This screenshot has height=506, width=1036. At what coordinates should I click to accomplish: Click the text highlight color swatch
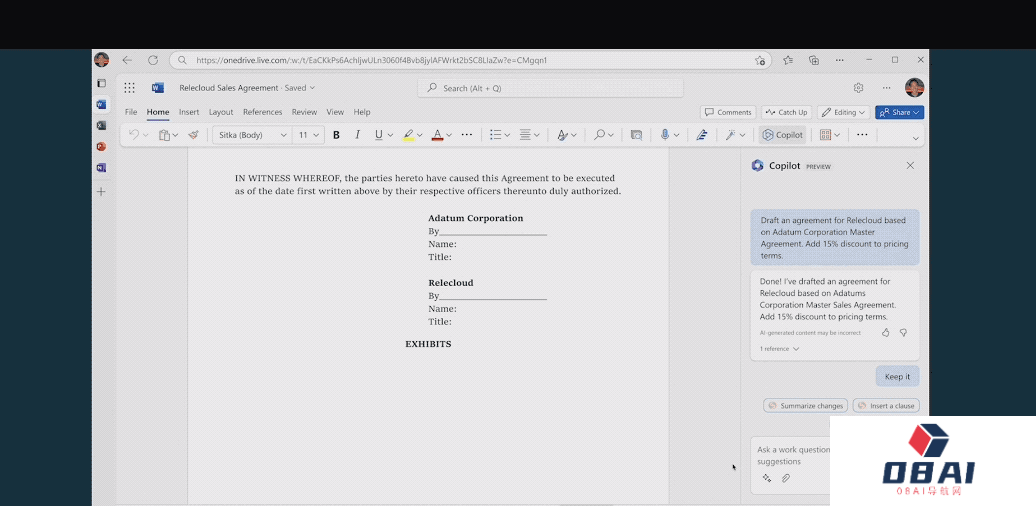tap(407, 135)
